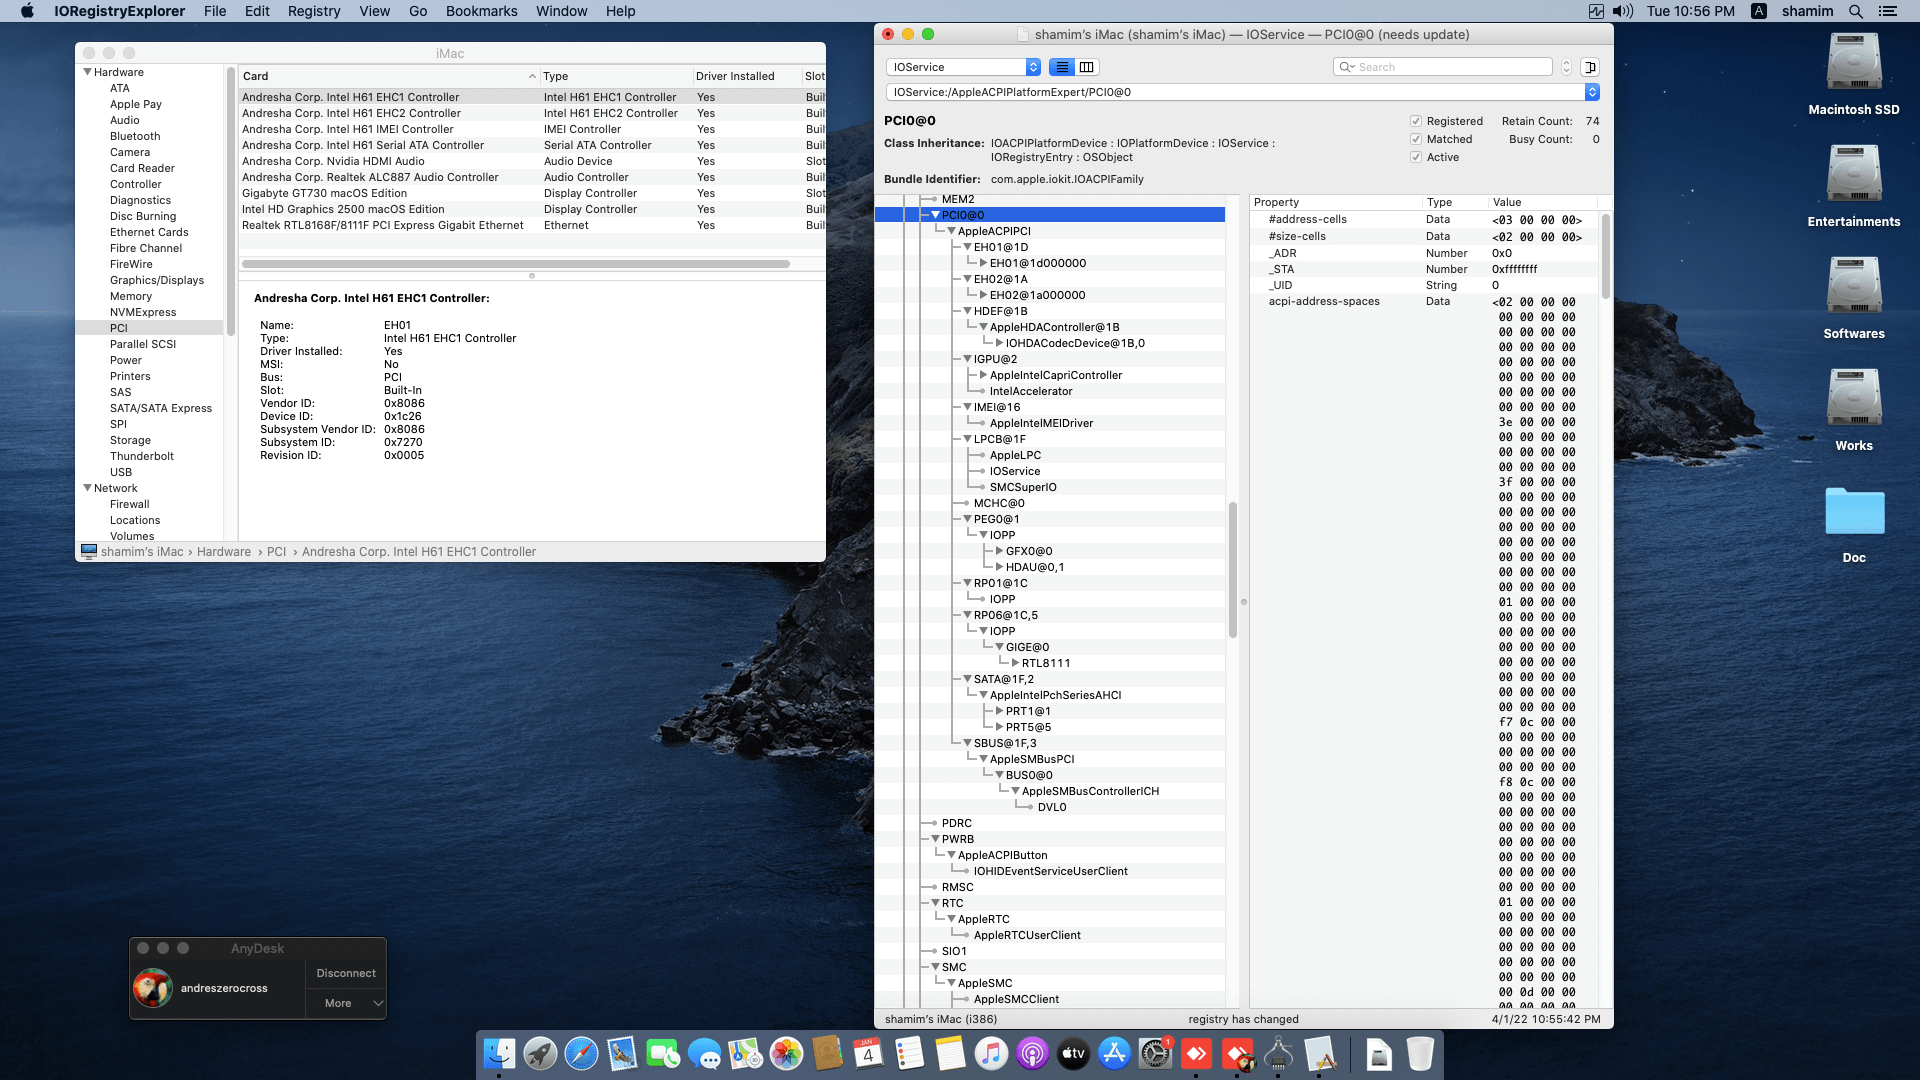Switch registry view to column browser mode
This screenshot has height=1080, width=1920.
(x=1087, y=67)
